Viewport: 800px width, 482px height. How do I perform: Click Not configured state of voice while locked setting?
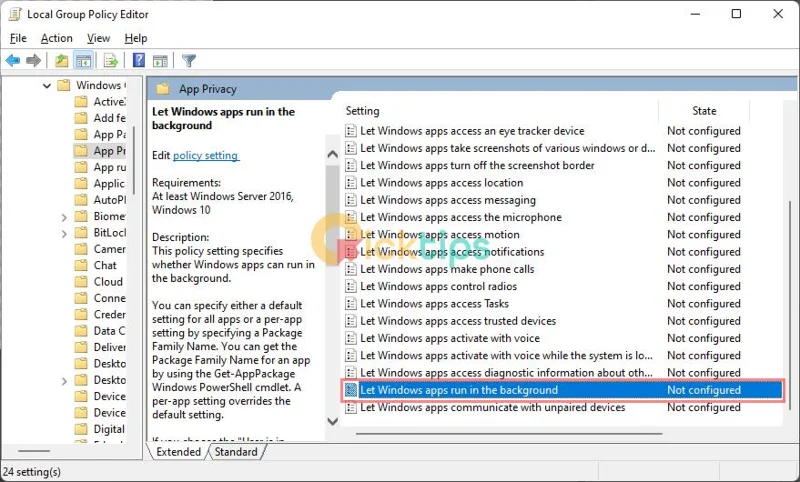(704, 356)
